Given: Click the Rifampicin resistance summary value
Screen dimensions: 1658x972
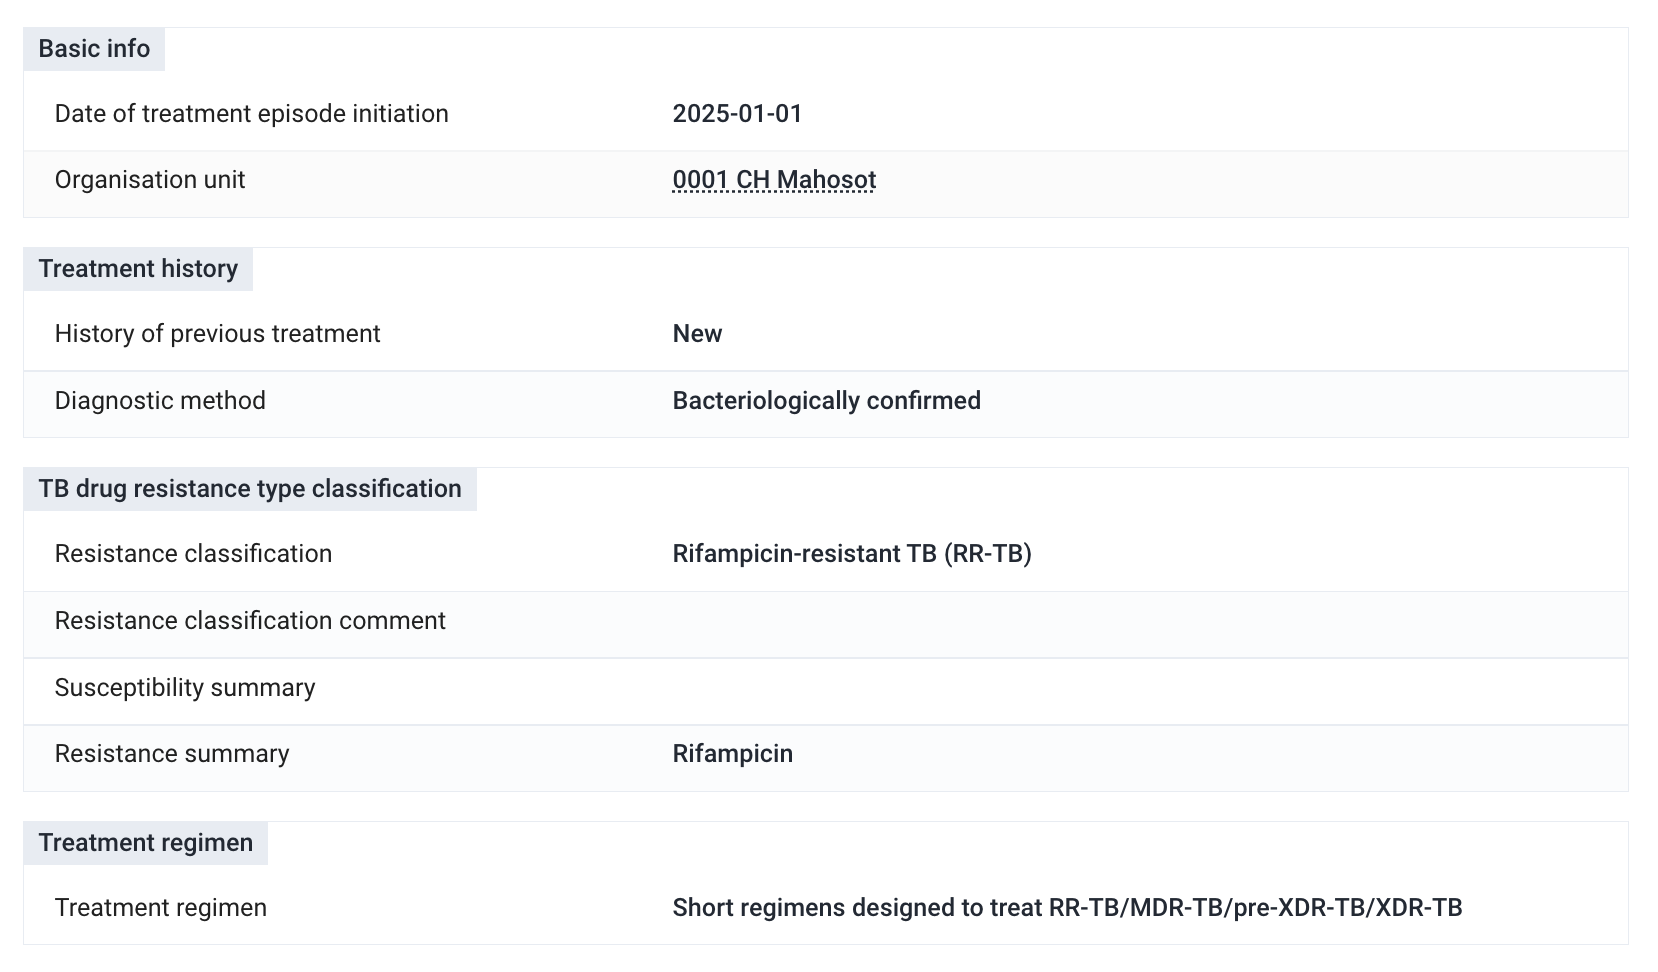Looking at the screenshot, I should 732,754.
